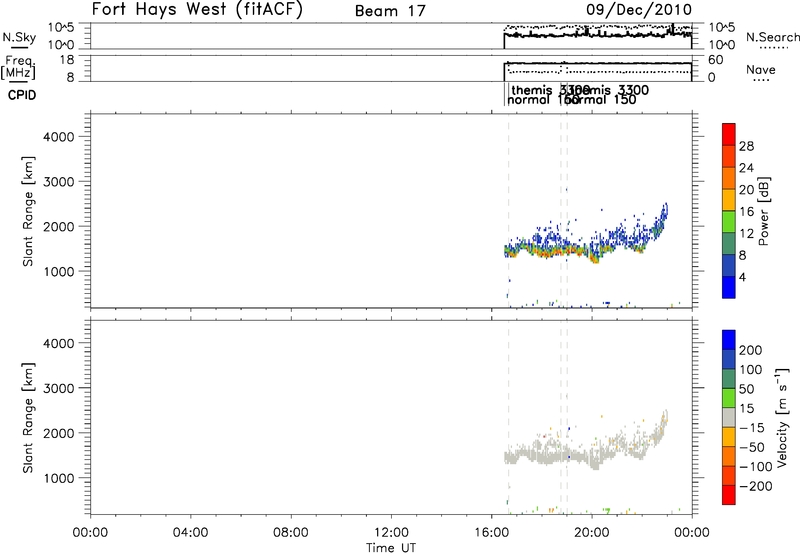Click the '20:00' time tick label
Image resolution: width=800 pixels, height=554 pixels.
tap(591, 533)
